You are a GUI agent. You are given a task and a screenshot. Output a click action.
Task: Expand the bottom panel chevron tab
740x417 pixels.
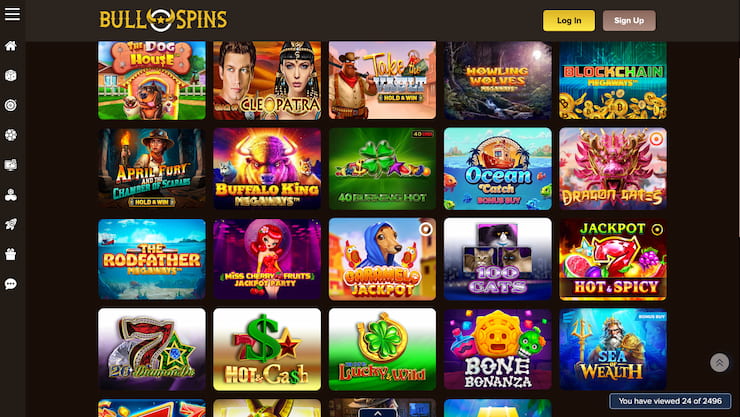tap(378, 413)
